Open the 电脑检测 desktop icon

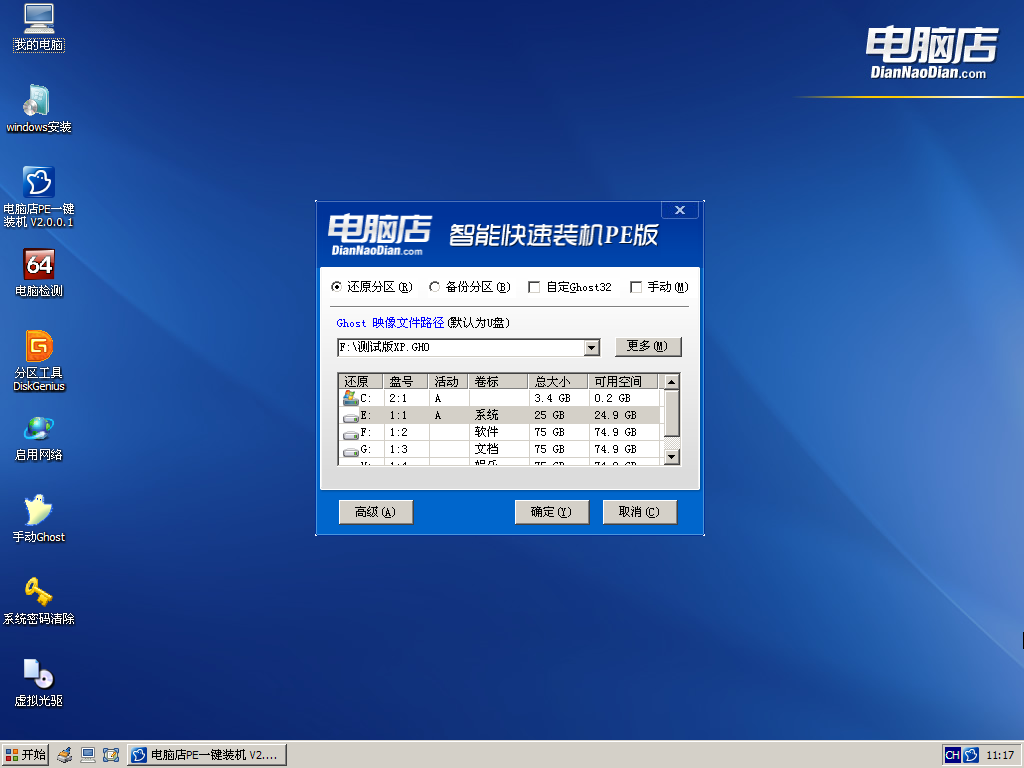(38, 265)
